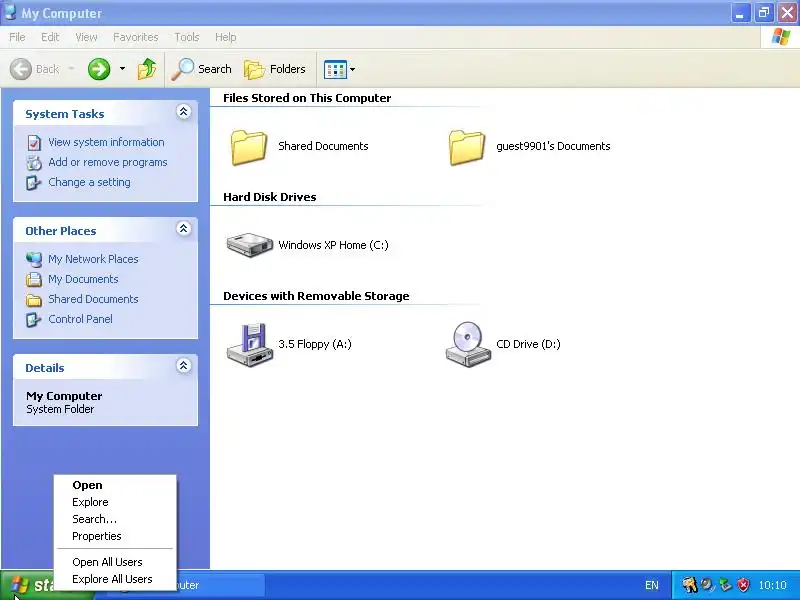Open the Help menu

point(226,37)
